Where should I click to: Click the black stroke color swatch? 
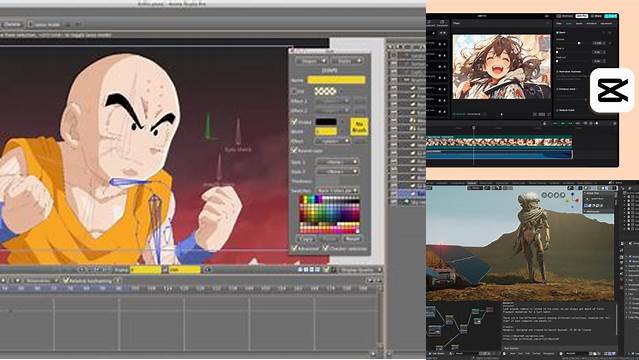point(326,121)
